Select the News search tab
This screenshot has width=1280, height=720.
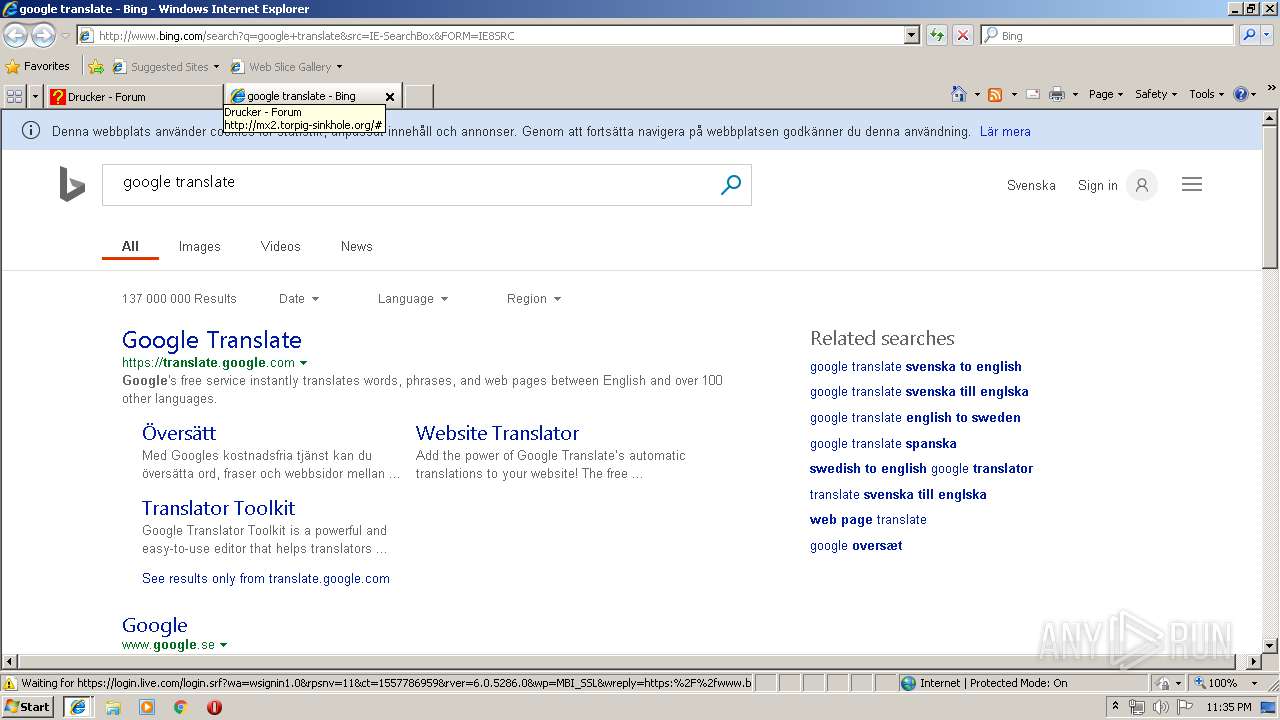356,246
